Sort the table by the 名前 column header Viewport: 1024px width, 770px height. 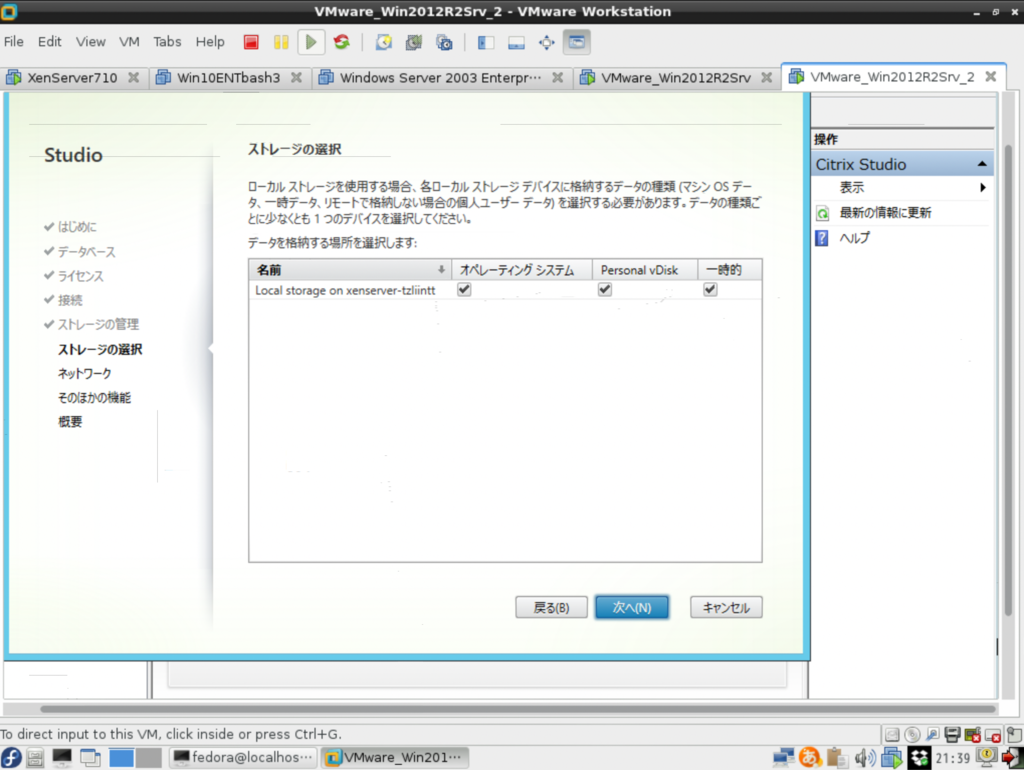click(x=350, y=270)
